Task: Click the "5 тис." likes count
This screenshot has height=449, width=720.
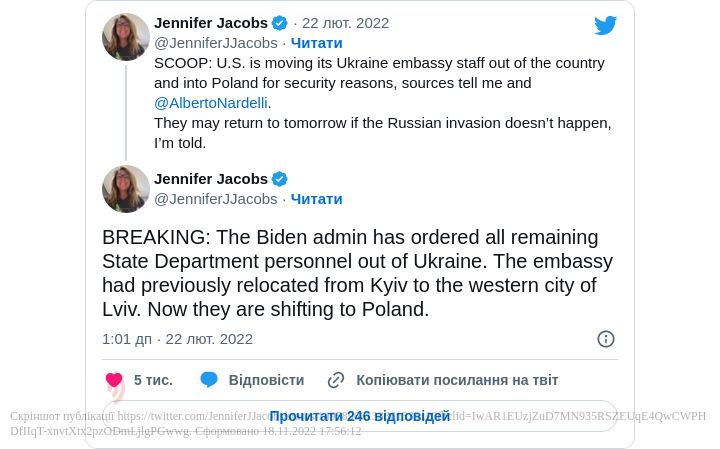Action: (153, 380)
